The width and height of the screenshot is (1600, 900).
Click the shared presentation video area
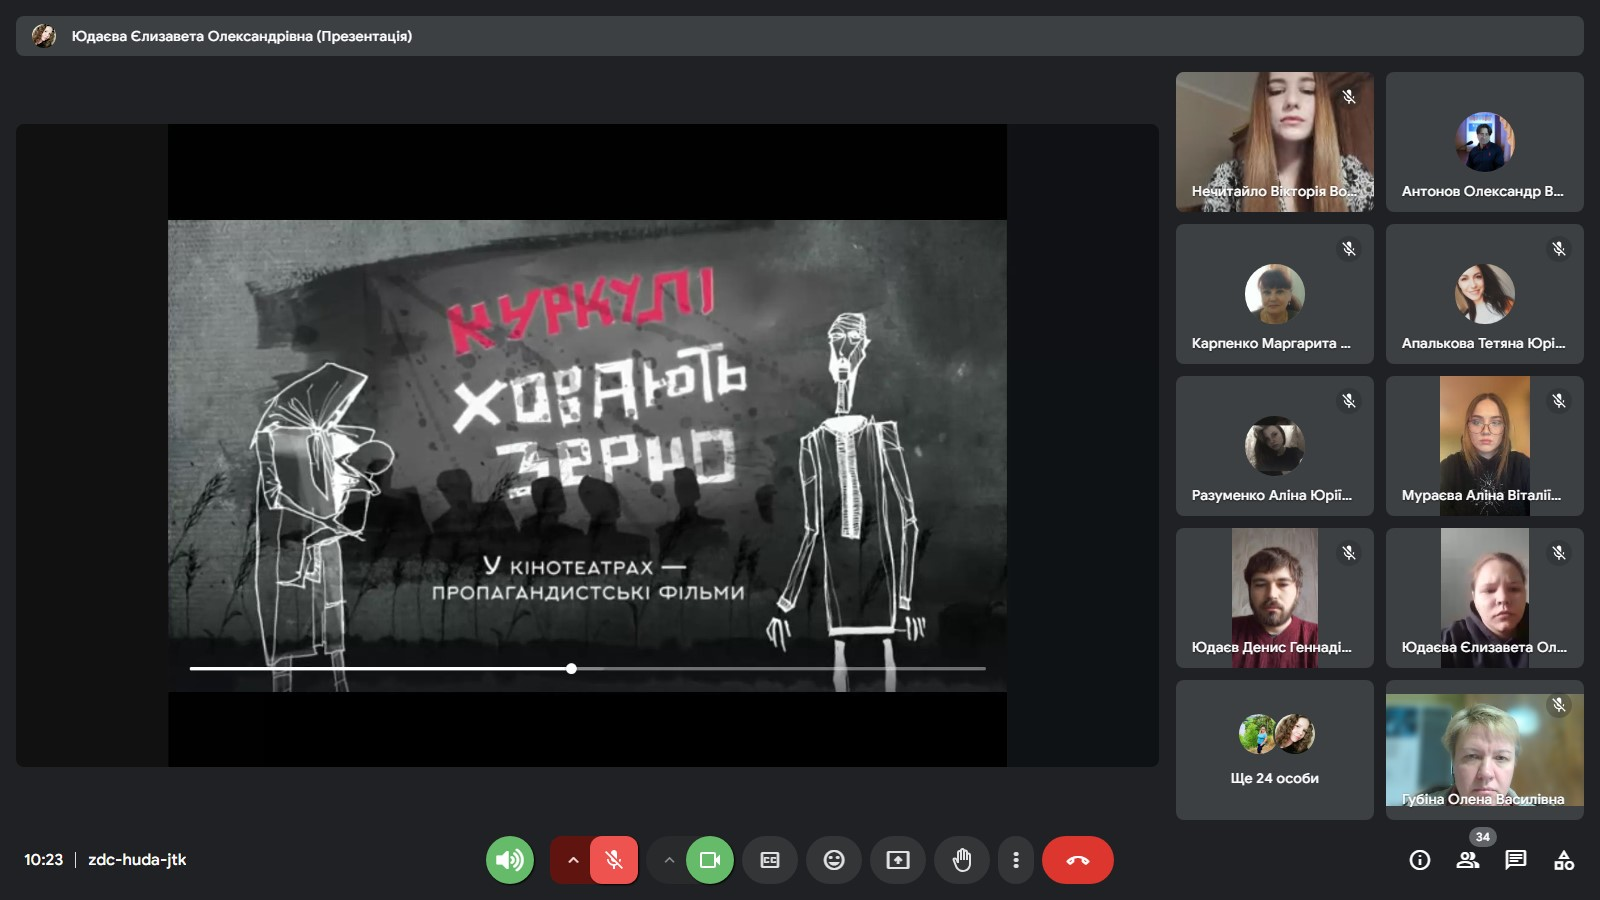pos(587,445)
